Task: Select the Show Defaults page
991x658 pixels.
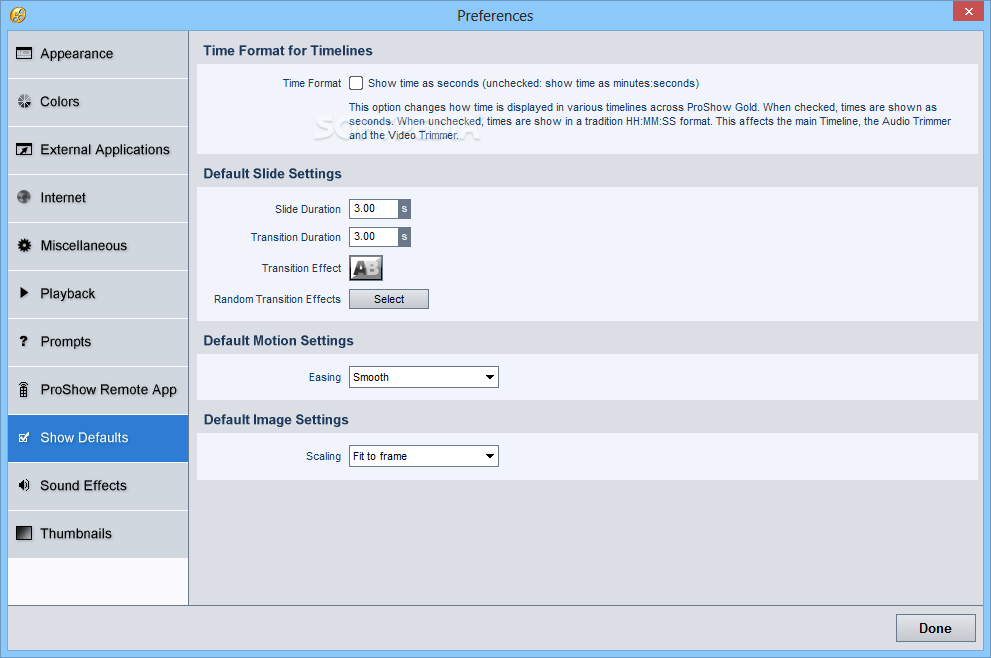Action: [x=98, y=439]
